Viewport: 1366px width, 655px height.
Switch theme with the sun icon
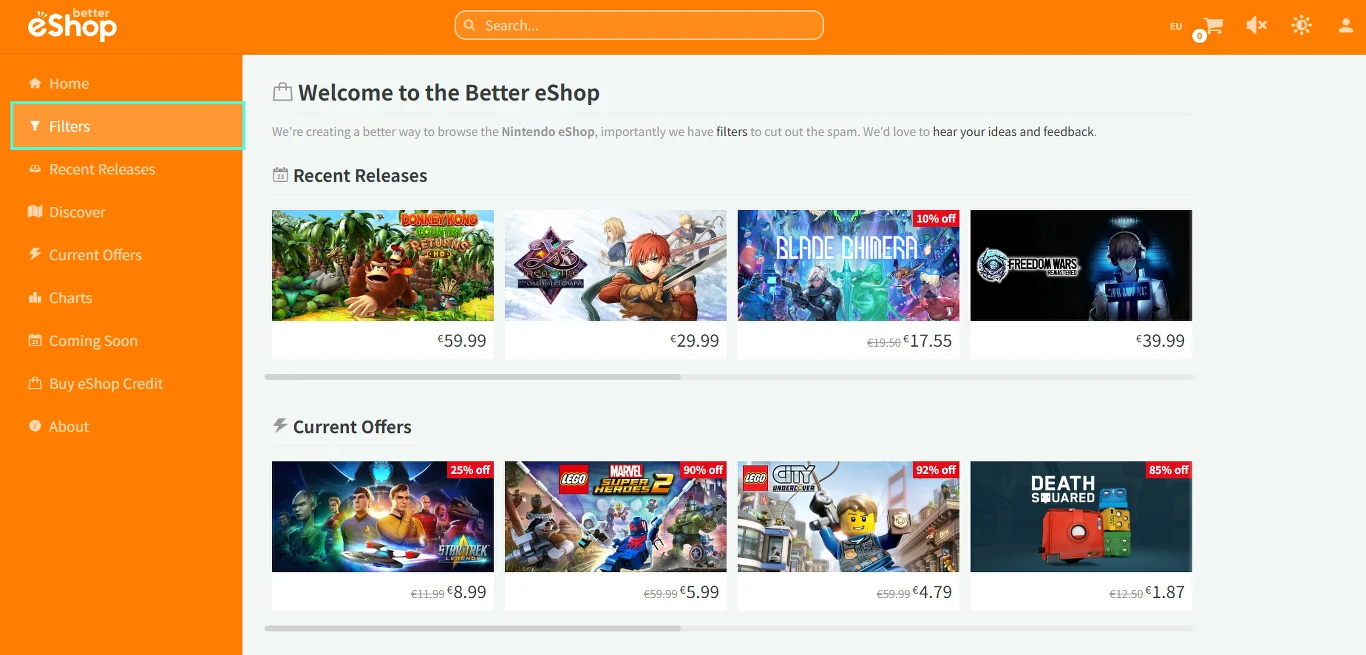tap(1301, 25)
